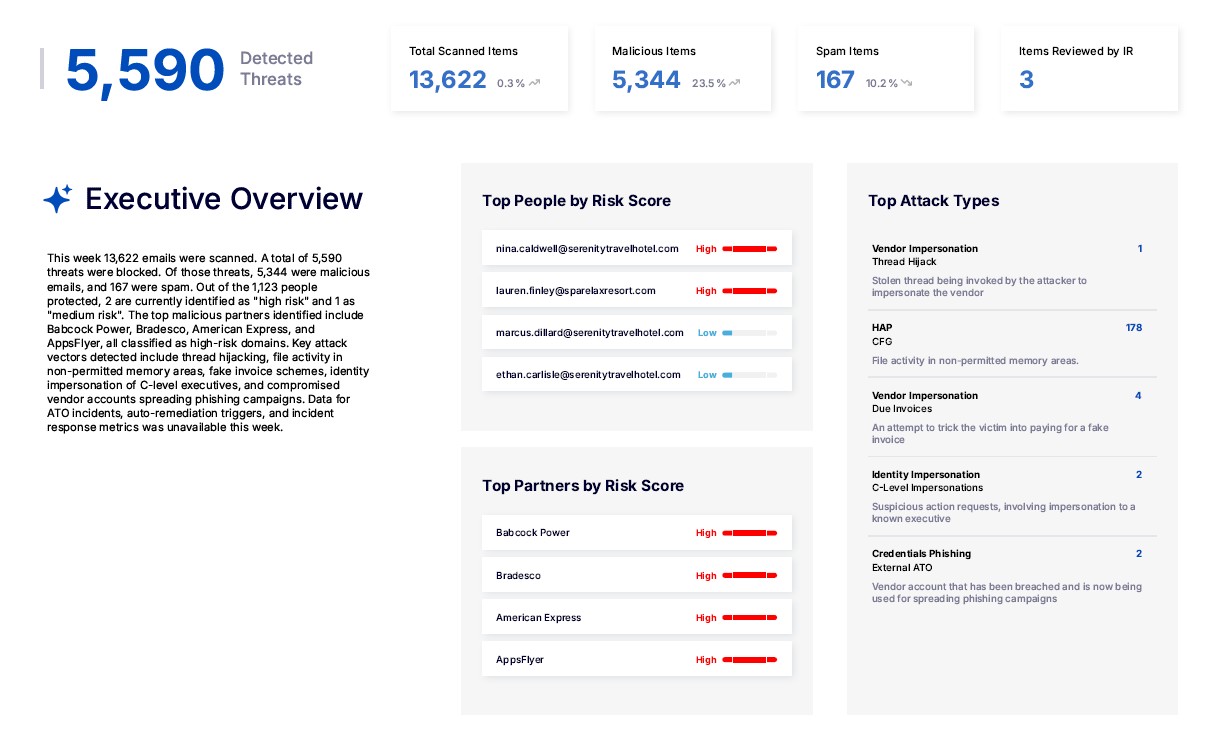Image resolution: width=1211 pixels, height=748 pixels.
Task: Open the lauren.finley@sparelaxresort.com email entry
Action: pos(575,291)
